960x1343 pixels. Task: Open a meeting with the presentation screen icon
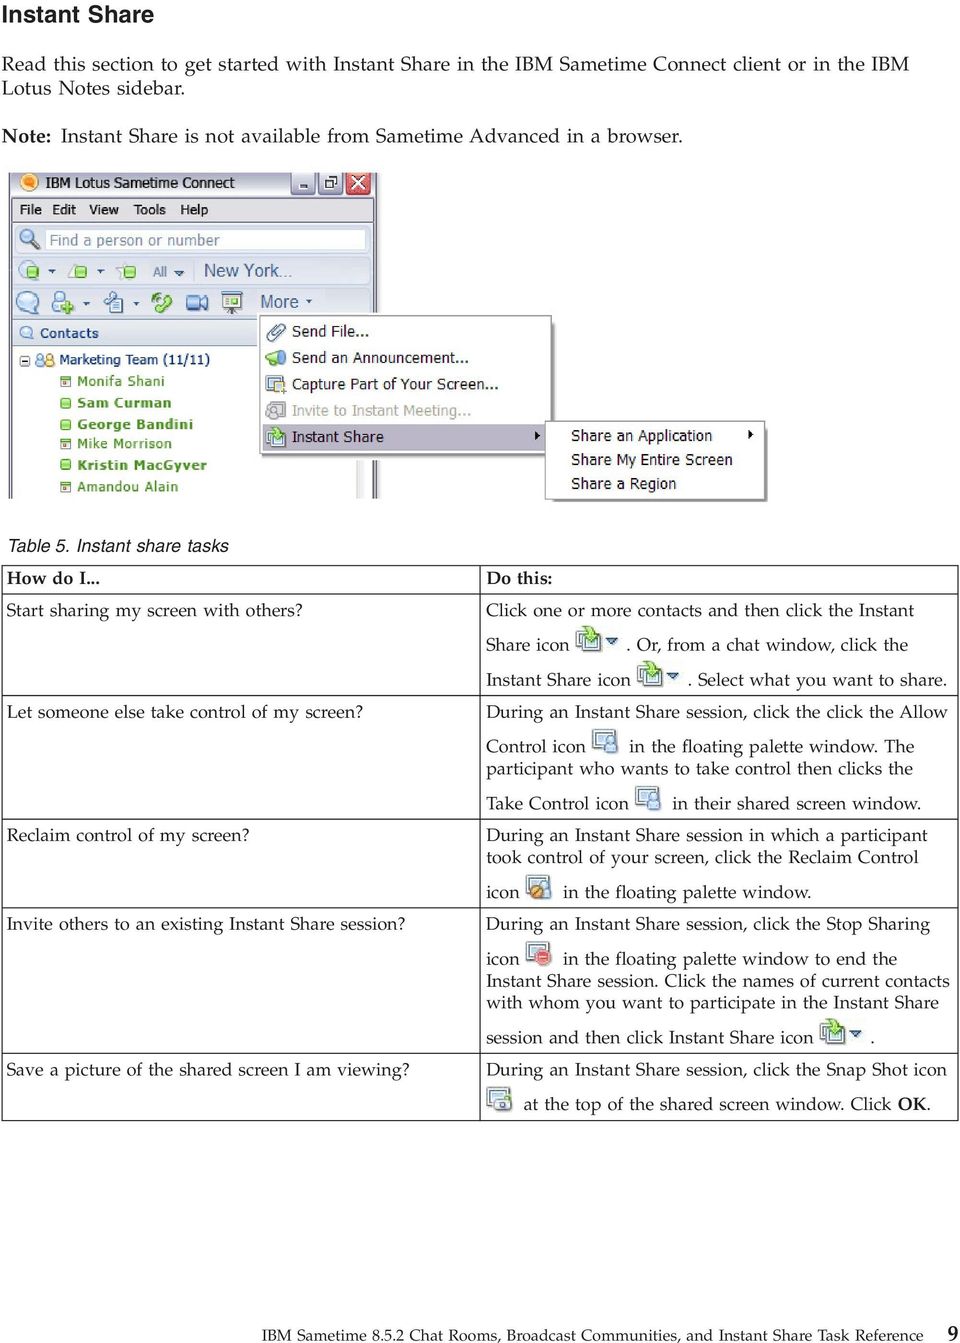point(232,301)
